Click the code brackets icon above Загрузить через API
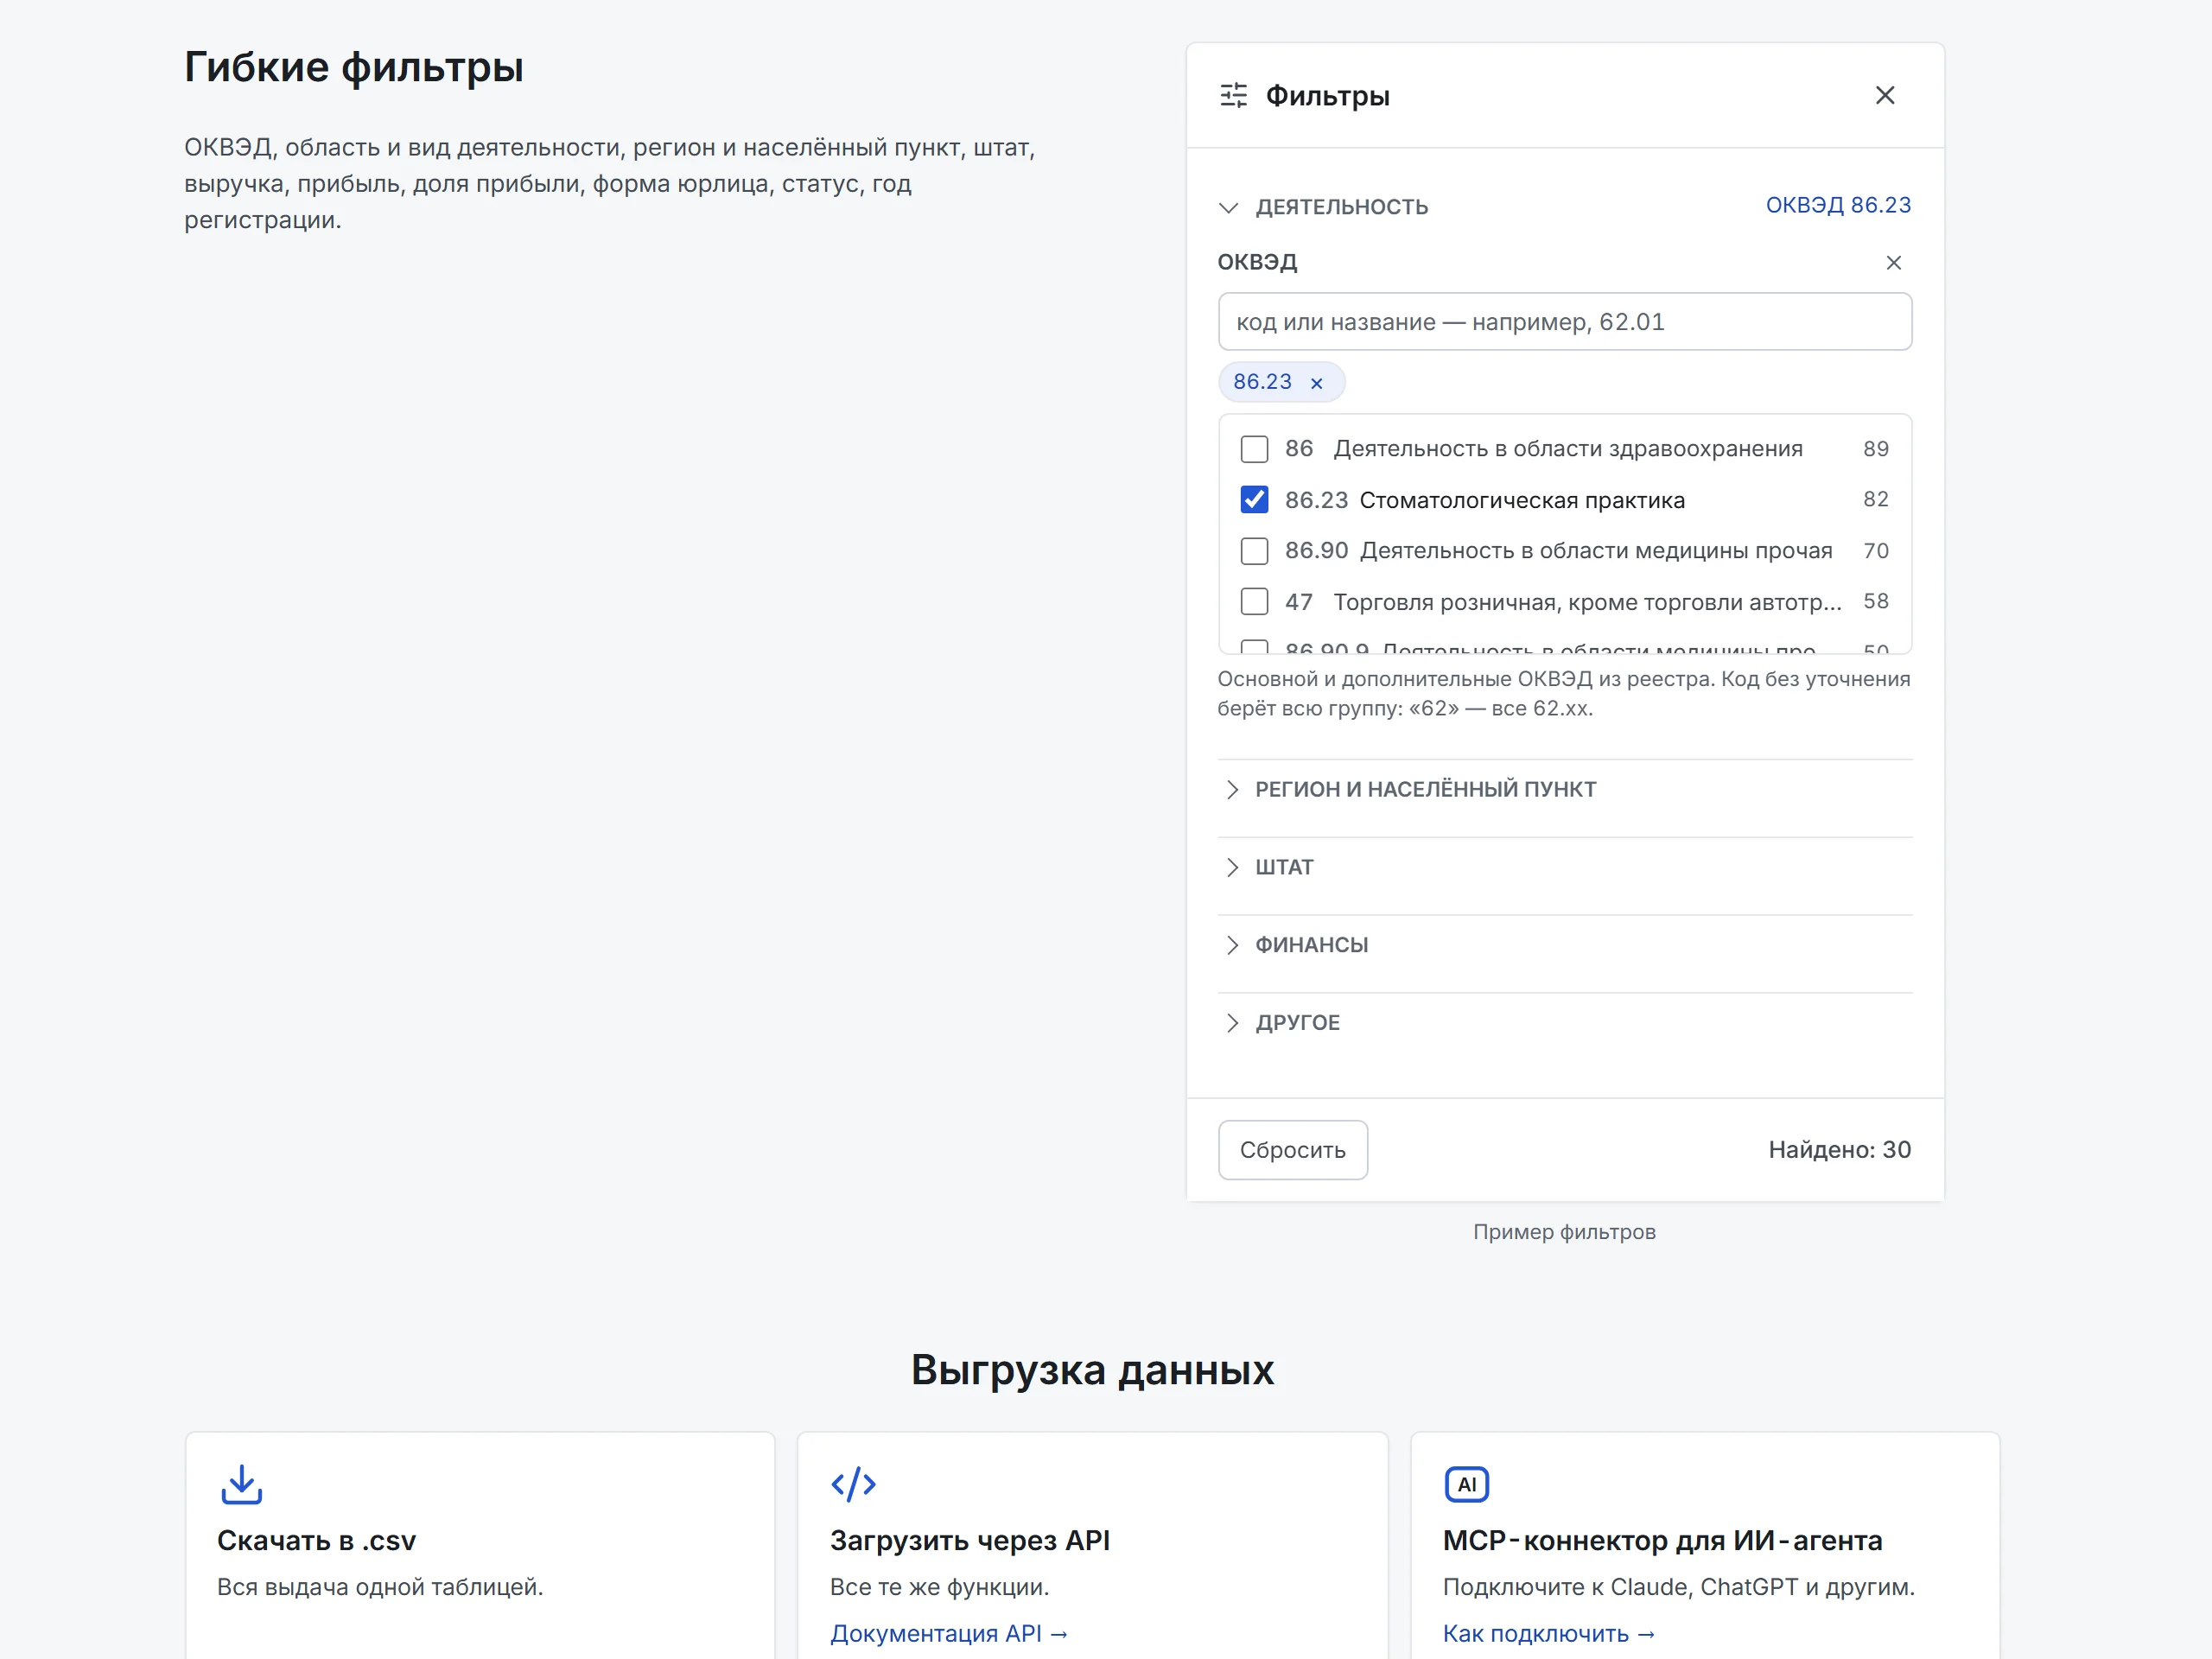This screenshot has width=2212, height=1659. pyautogui.click(x=853, y=1484)
